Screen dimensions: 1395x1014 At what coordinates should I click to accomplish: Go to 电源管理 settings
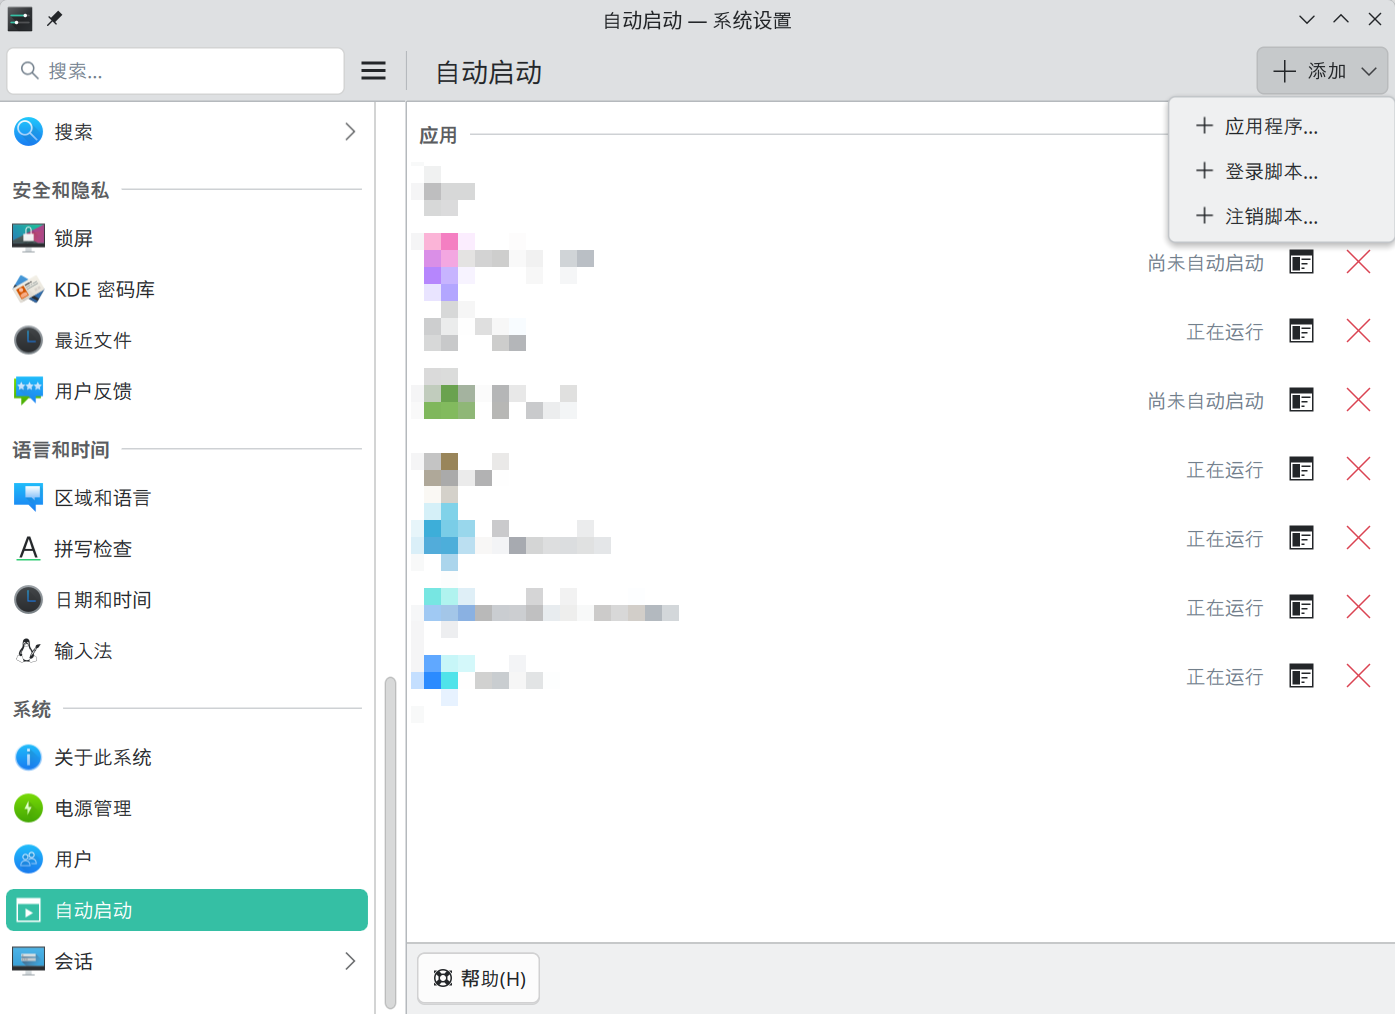pyautogui.click(x=93, y=808)
